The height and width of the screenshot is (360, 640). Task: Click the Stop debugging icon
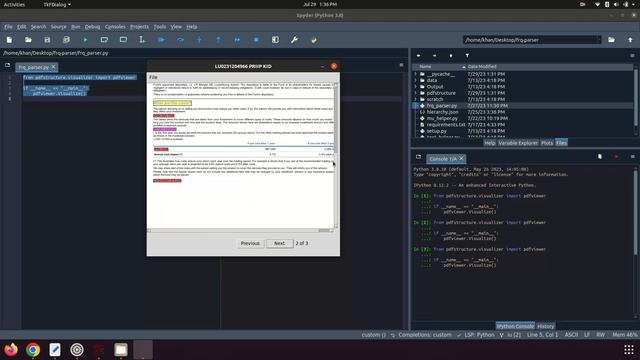[256, 40]
